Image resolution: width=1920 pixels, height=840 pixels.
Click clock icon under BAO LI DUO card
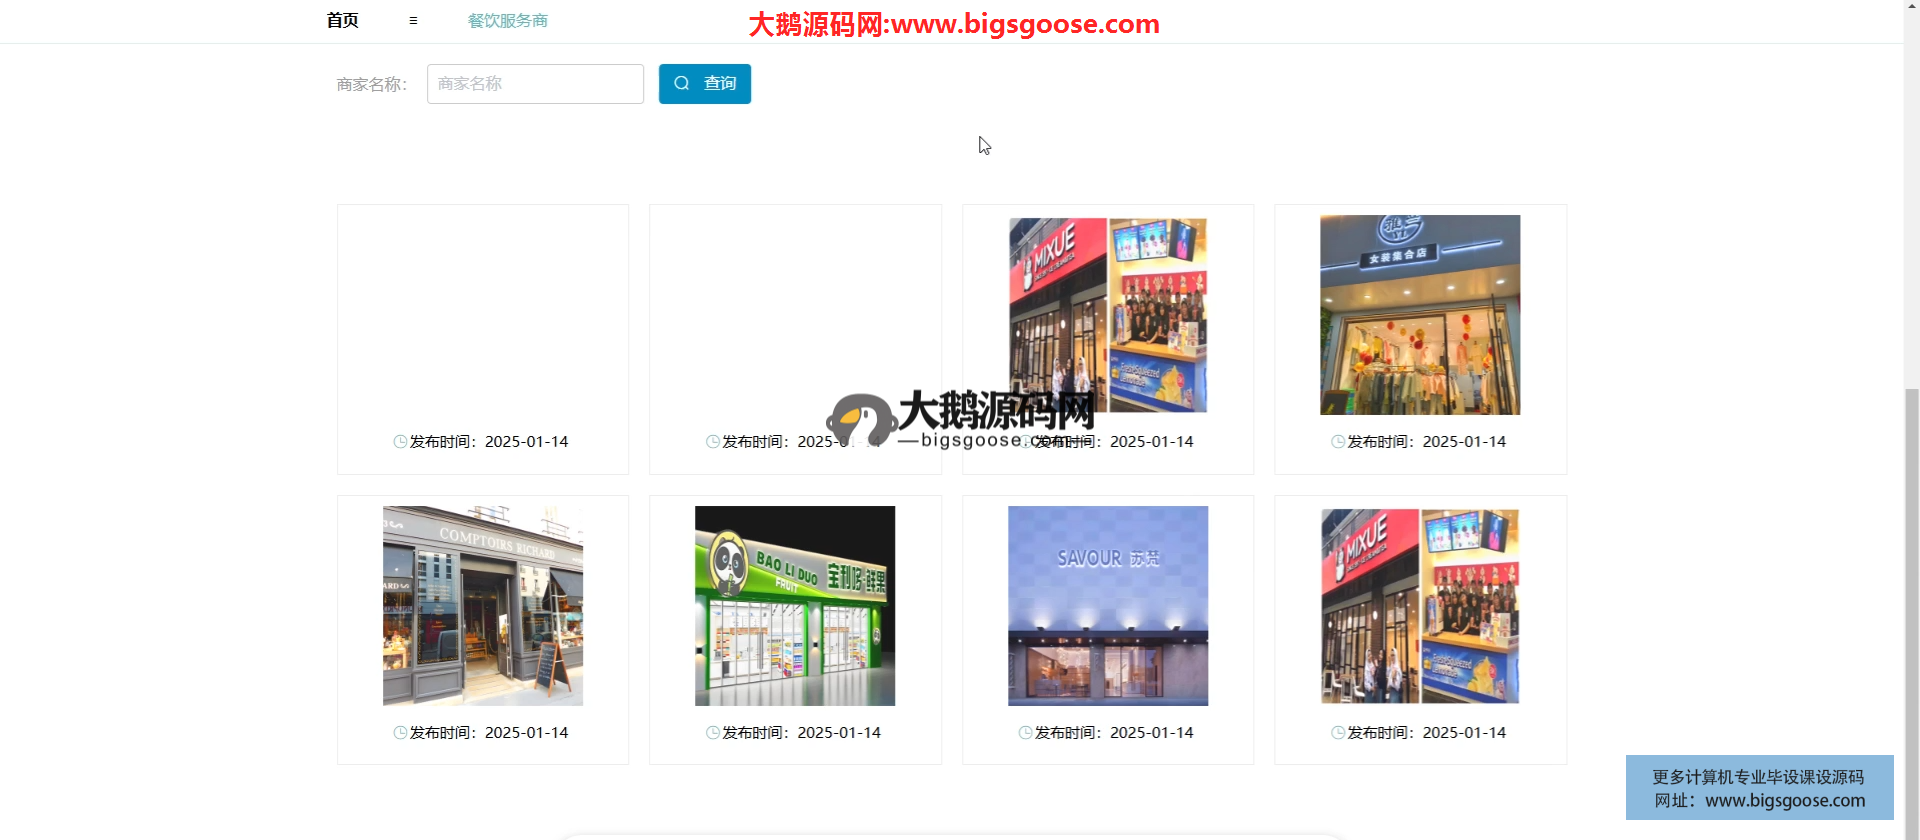[x=712, y=733]
